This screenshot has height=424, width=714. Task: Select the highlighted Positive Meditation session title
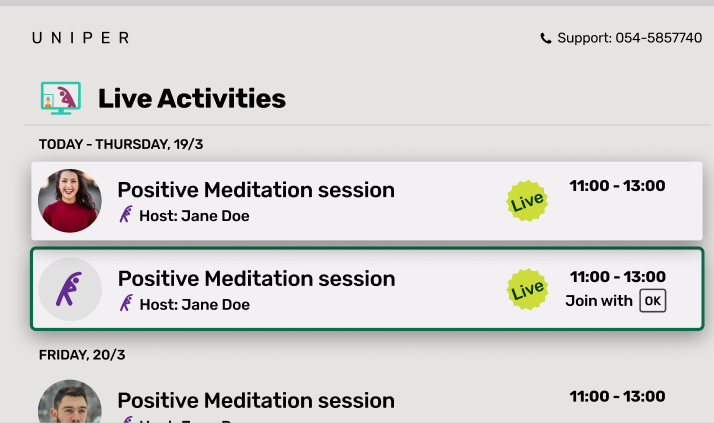click(x=256, y=278)
